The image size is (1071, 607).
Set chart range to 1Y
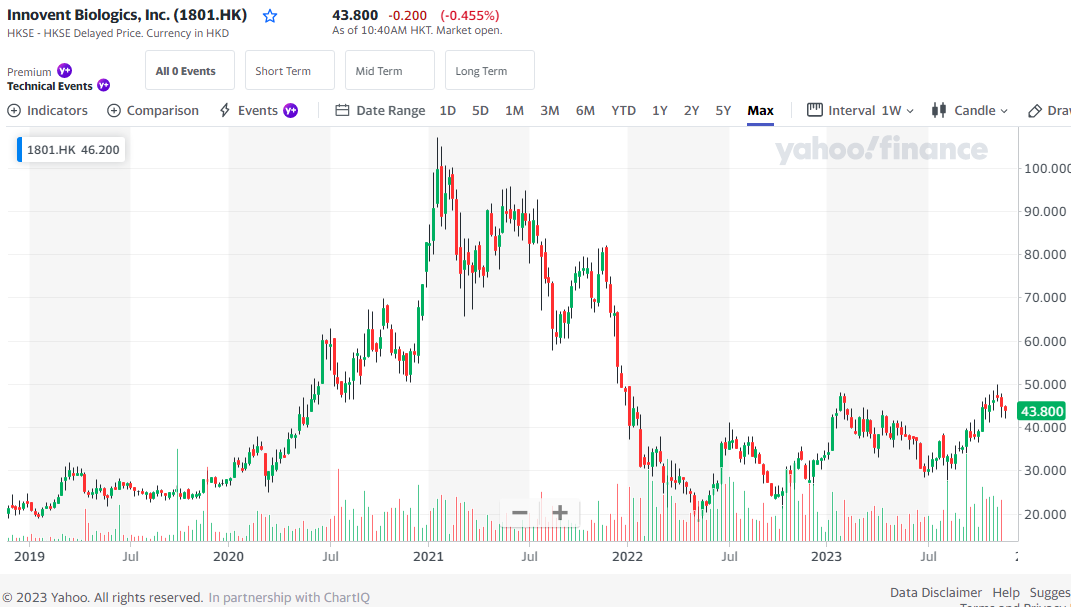(x=659, y=111)
